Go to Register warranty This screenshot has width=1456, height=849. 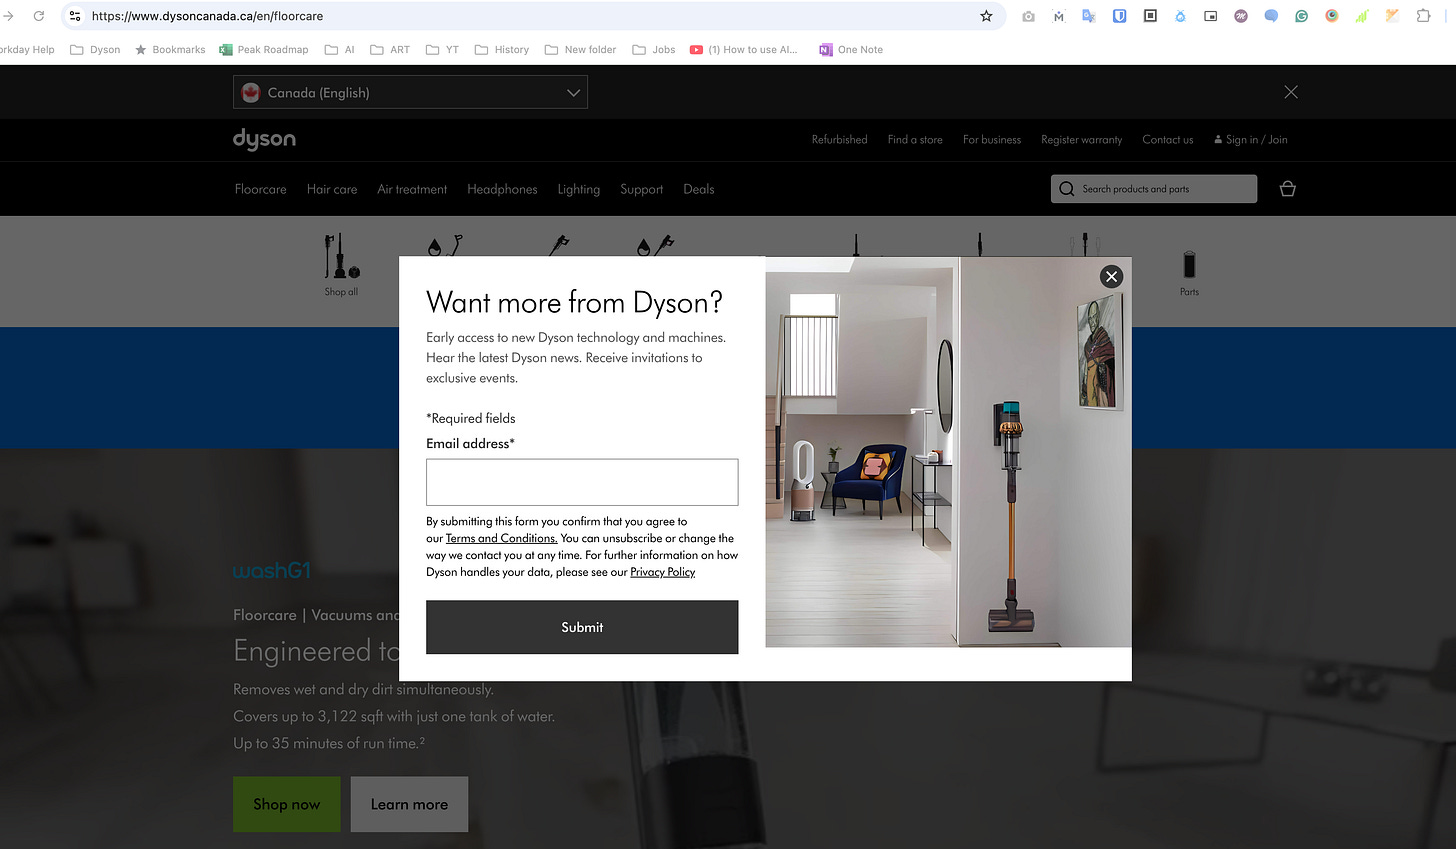point(1081,140)
